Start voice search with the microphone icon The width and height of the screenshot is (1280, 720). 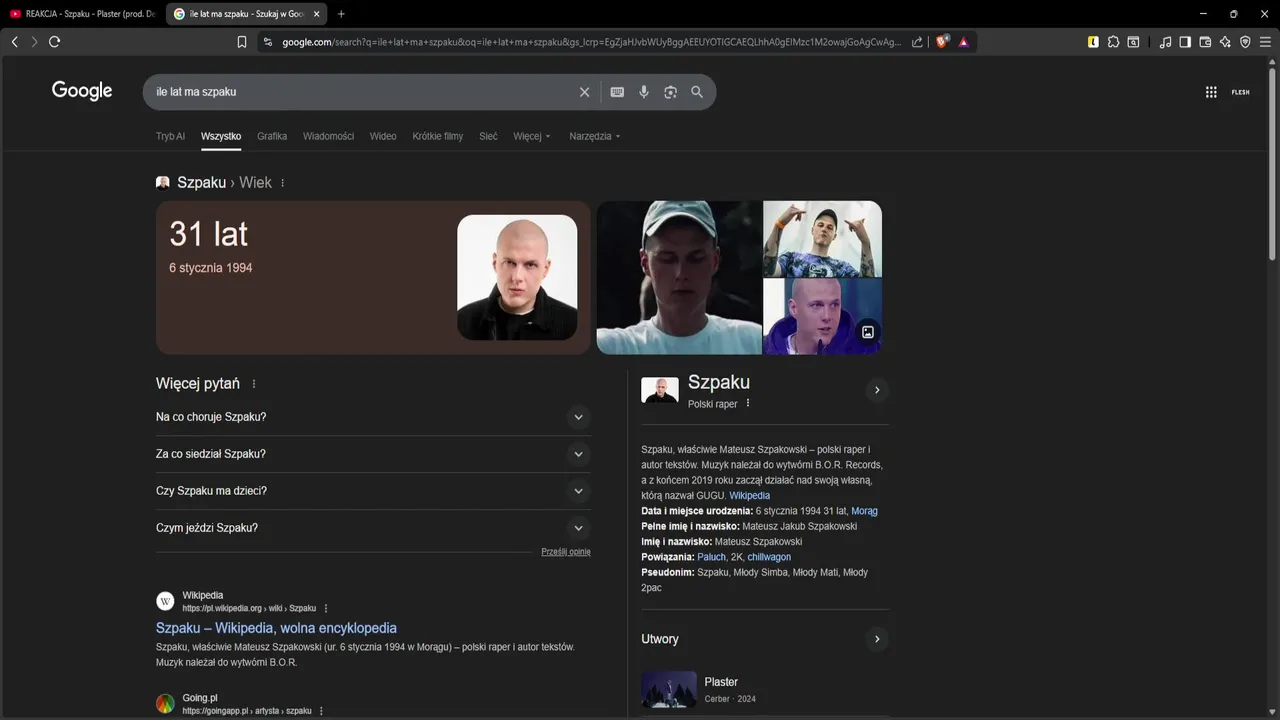click(x=644, y=92)
